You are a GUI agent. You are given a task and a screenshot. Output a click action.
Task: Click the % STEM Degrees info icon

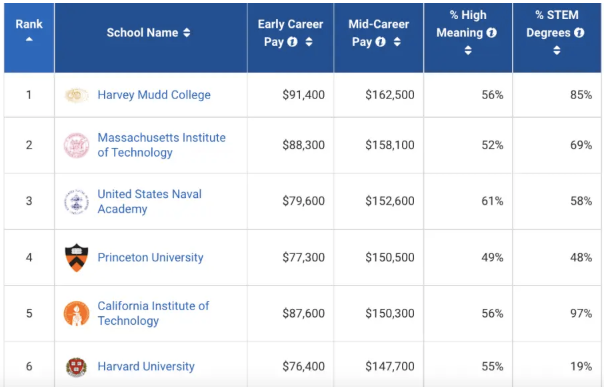tap(579, 33)
